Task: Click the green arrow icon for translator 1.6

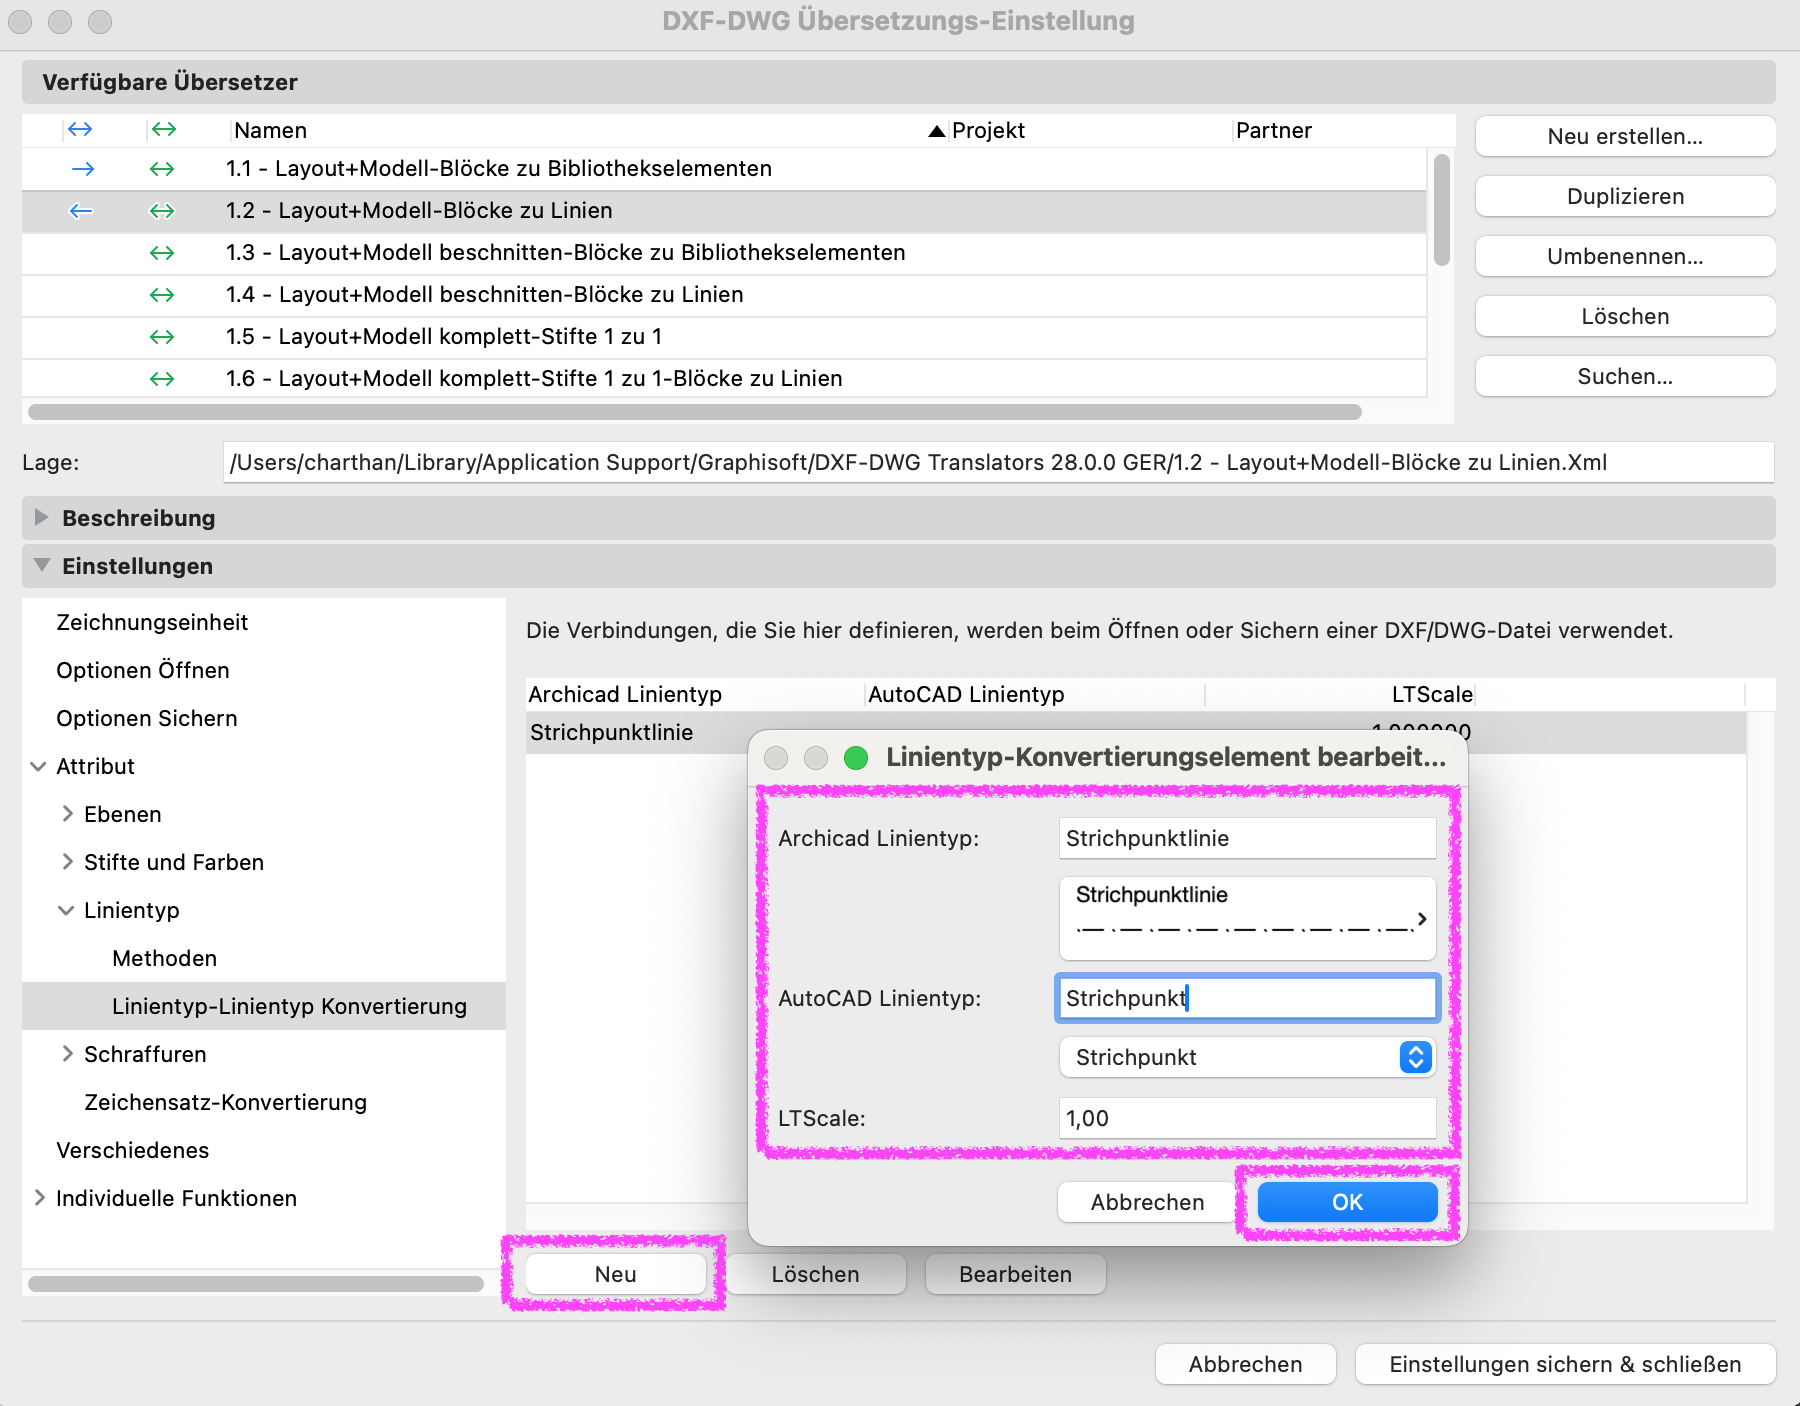Action: pyautogui.click(x=162, y=379)
